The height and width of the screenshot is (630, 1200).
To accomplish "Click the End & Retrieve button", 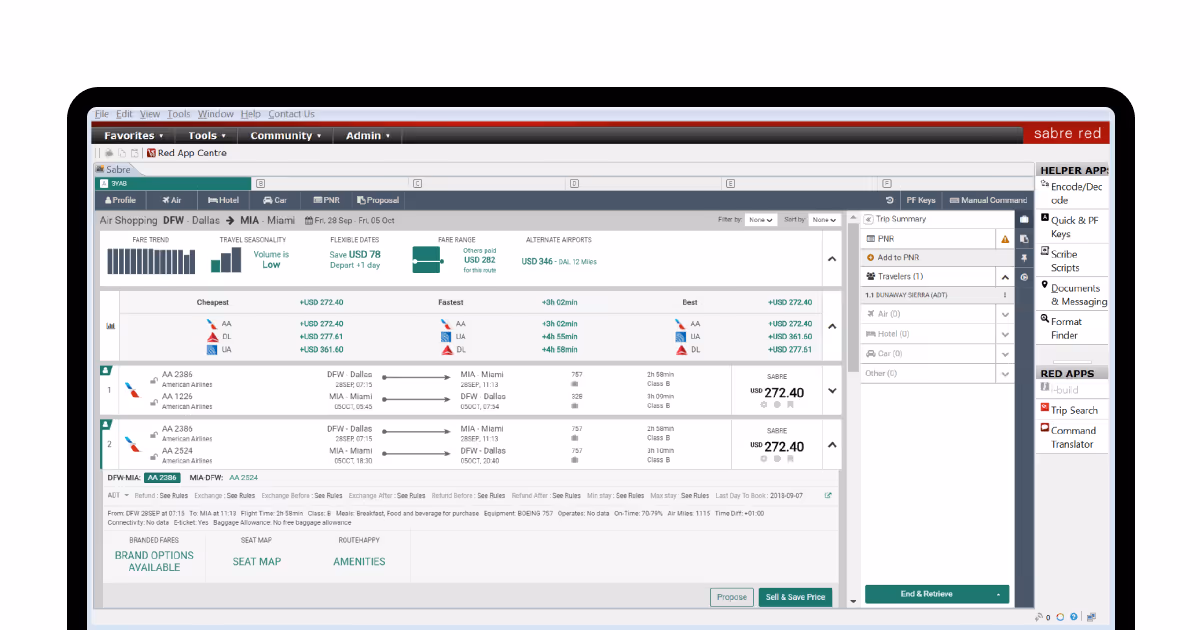I will click(x=937, y=594).
